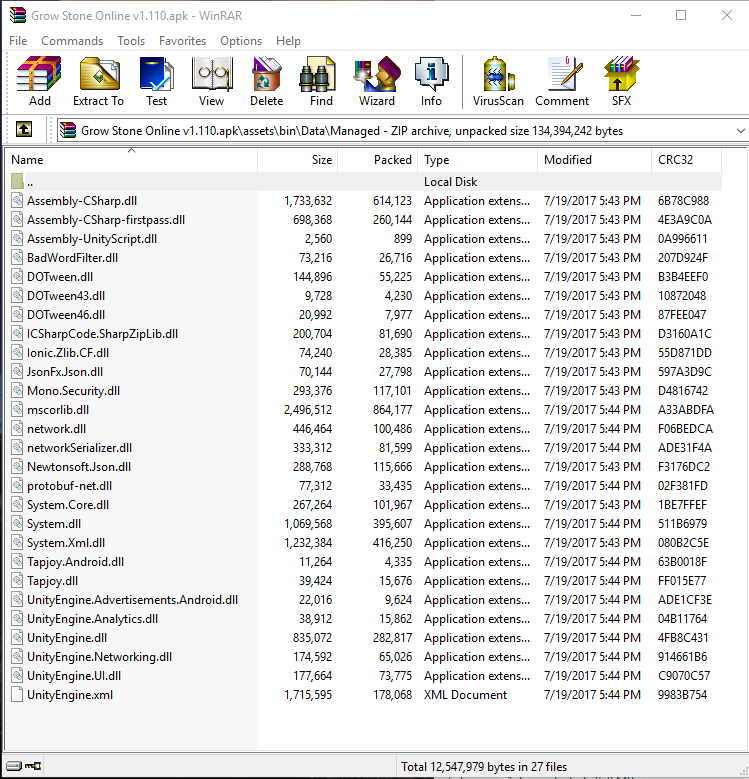Open the Commands menu
The width and height of the screenshot is (749, 779).
(72, 41)
